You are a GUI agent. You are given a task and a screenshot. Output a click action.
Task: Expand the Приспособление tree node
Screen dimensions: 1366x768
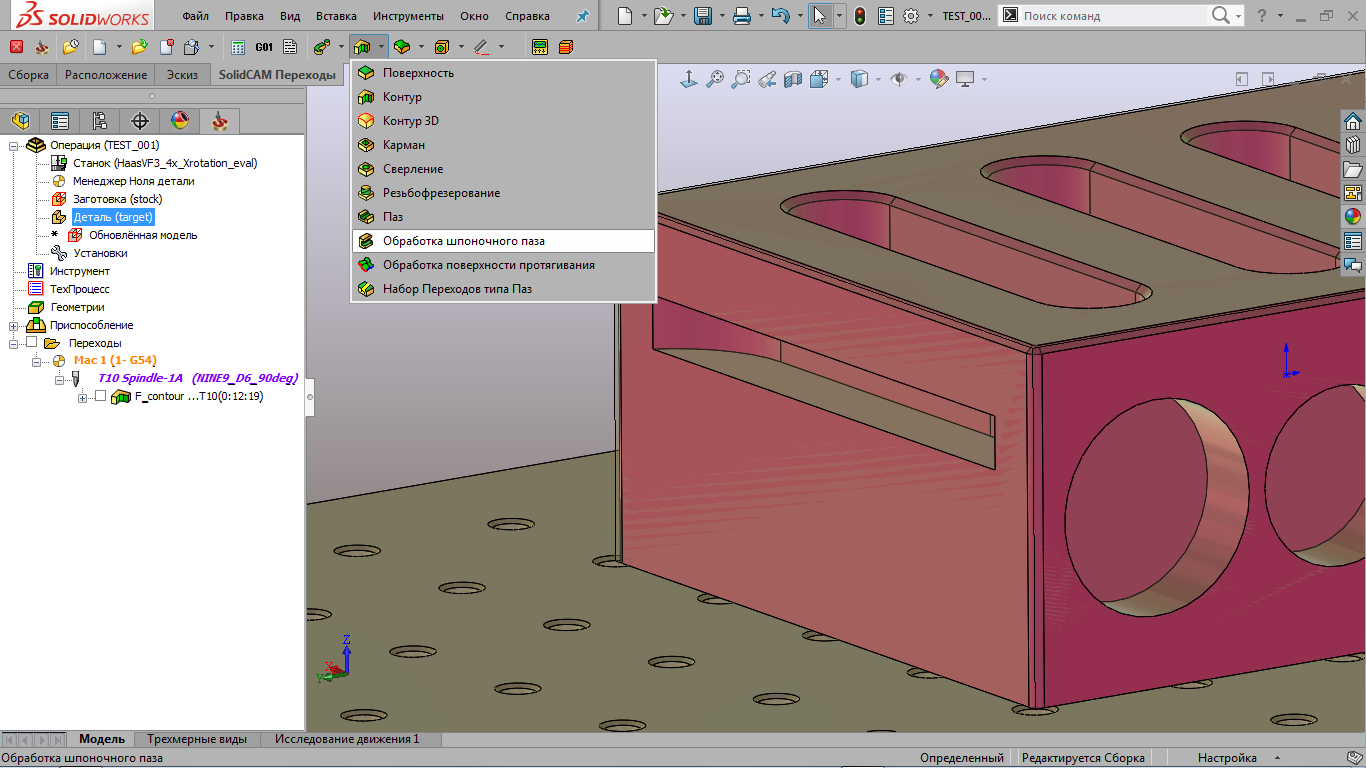point(14,325)
